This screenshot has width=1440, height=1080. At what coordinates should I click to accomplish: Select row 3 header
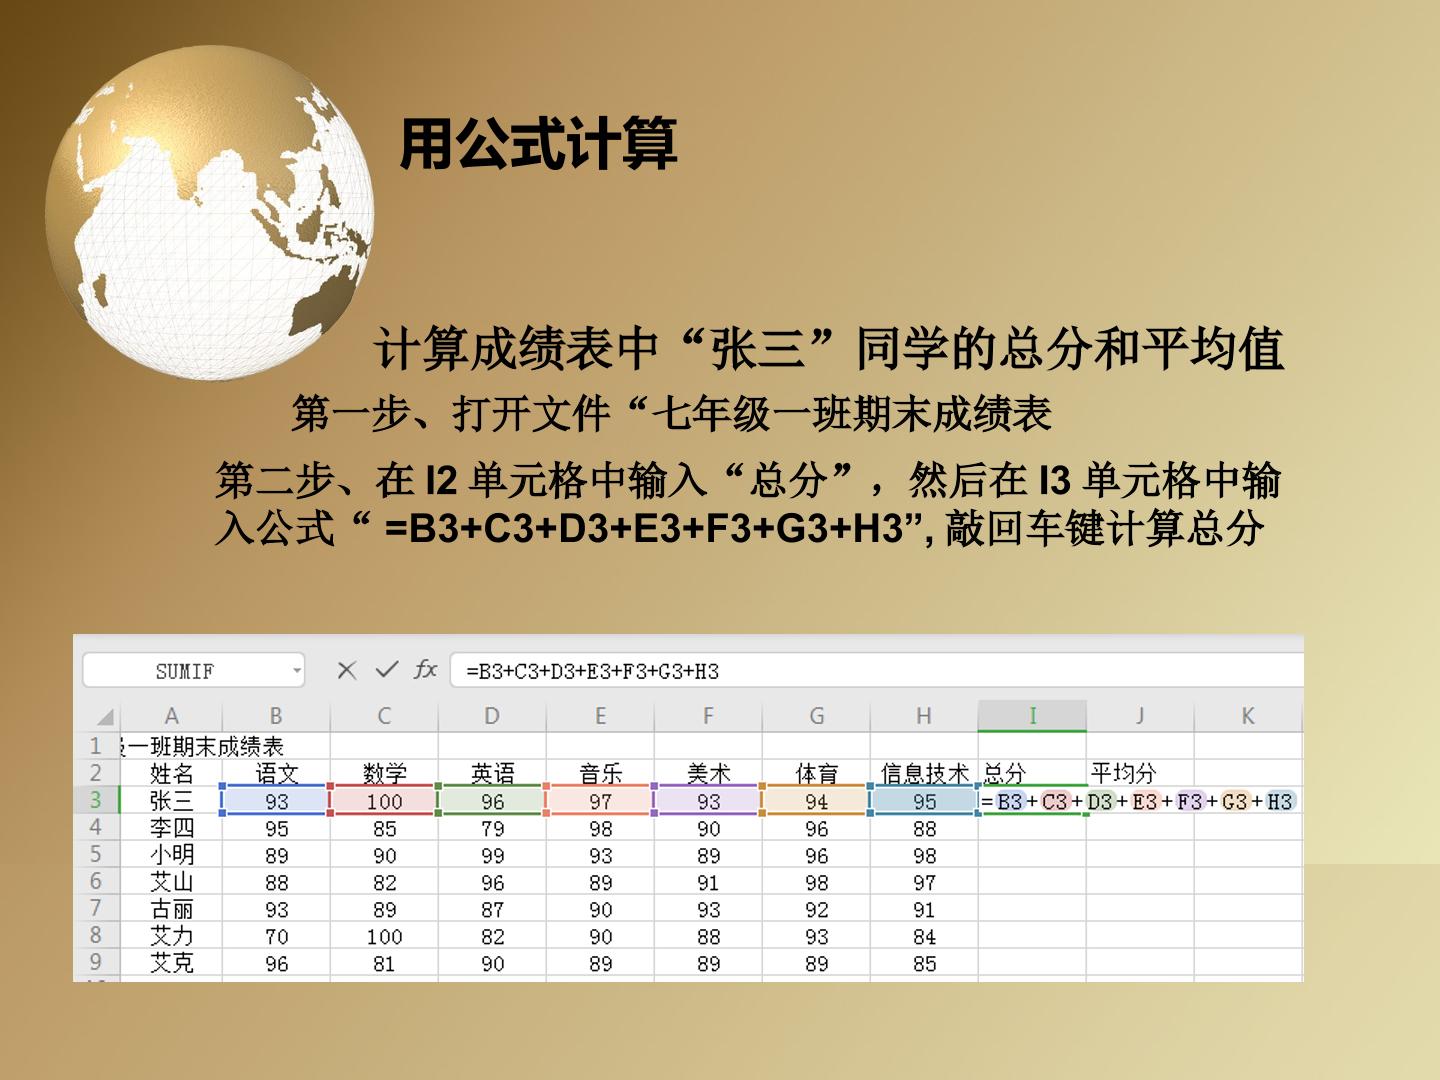coord(96,800)
